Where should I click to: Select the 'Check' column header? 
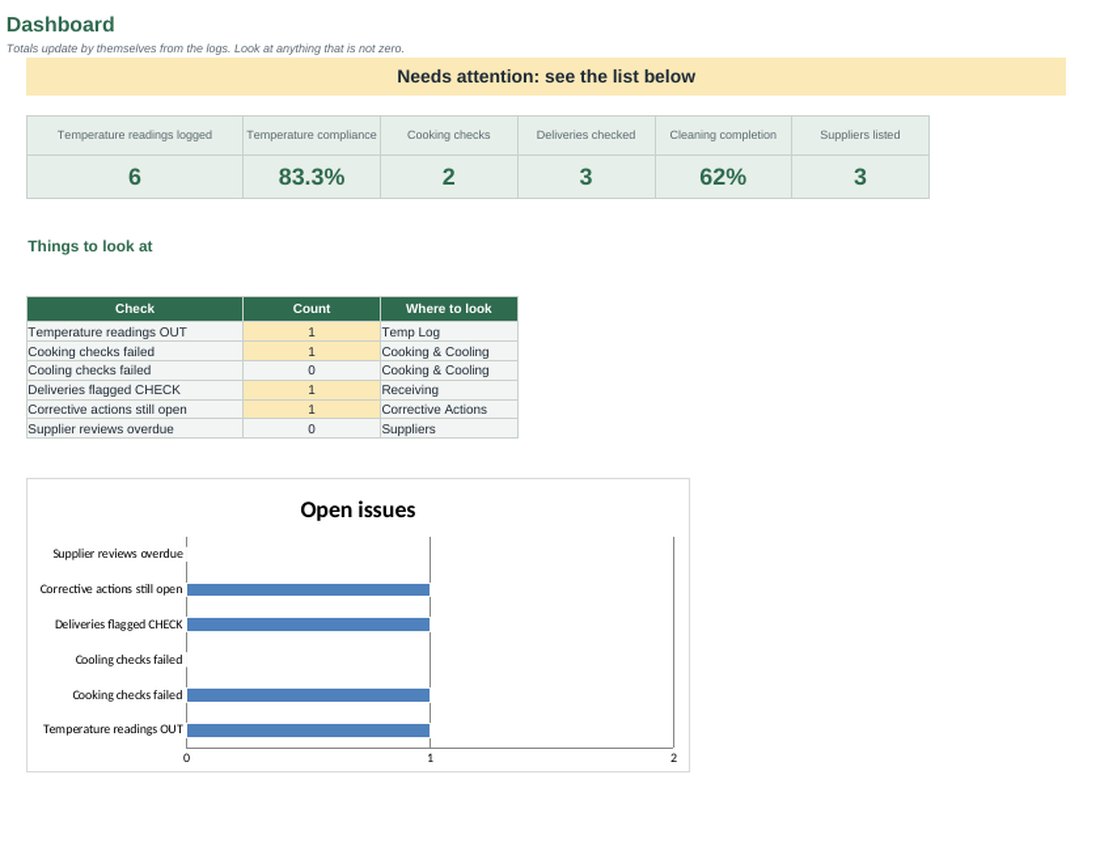click(135, 309)
